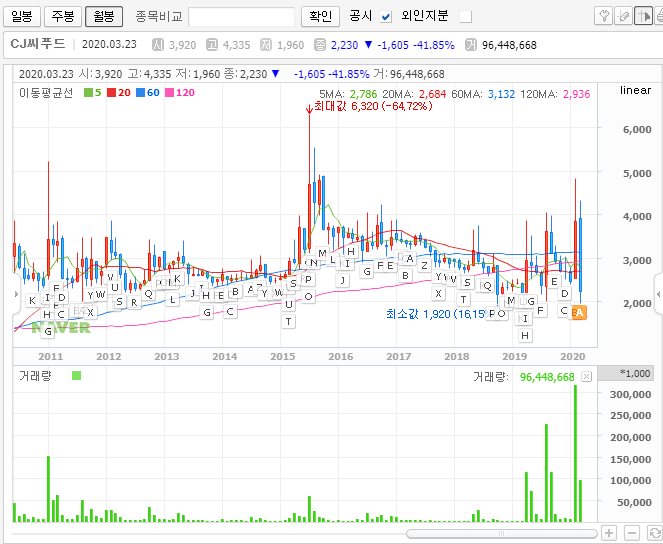Switch to the 일봉 daily chart
Viewport: 663px width, 544px height.
click(x=22, y=16)
